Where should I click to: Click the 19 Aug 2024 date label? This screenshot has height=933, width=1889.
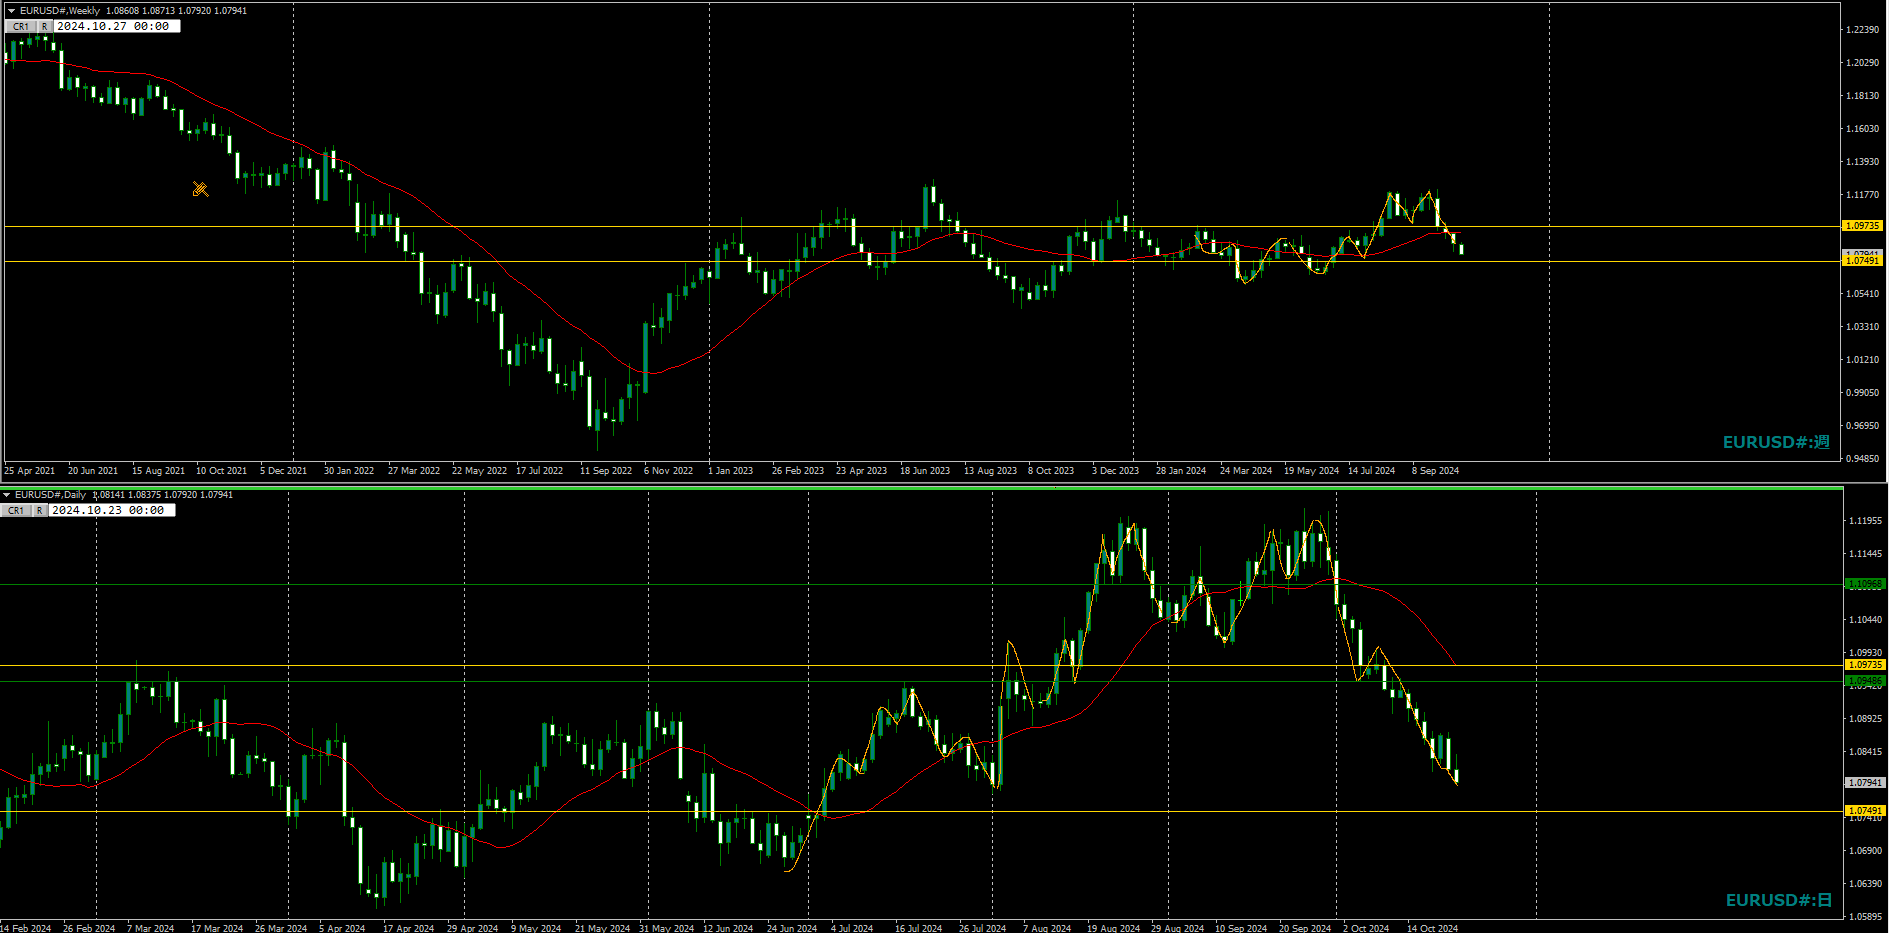(1114, 929)
